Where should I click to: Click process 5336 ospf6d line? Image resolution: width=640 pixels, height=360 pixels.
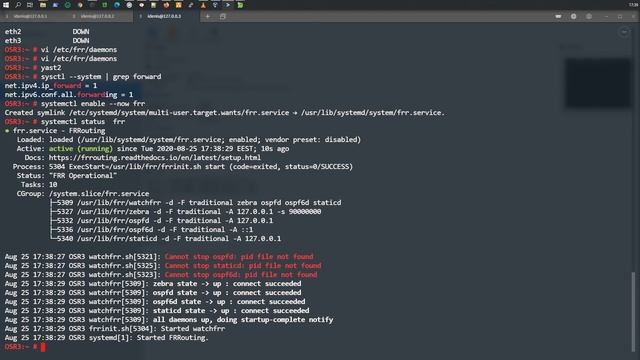[x=151, y=229]
